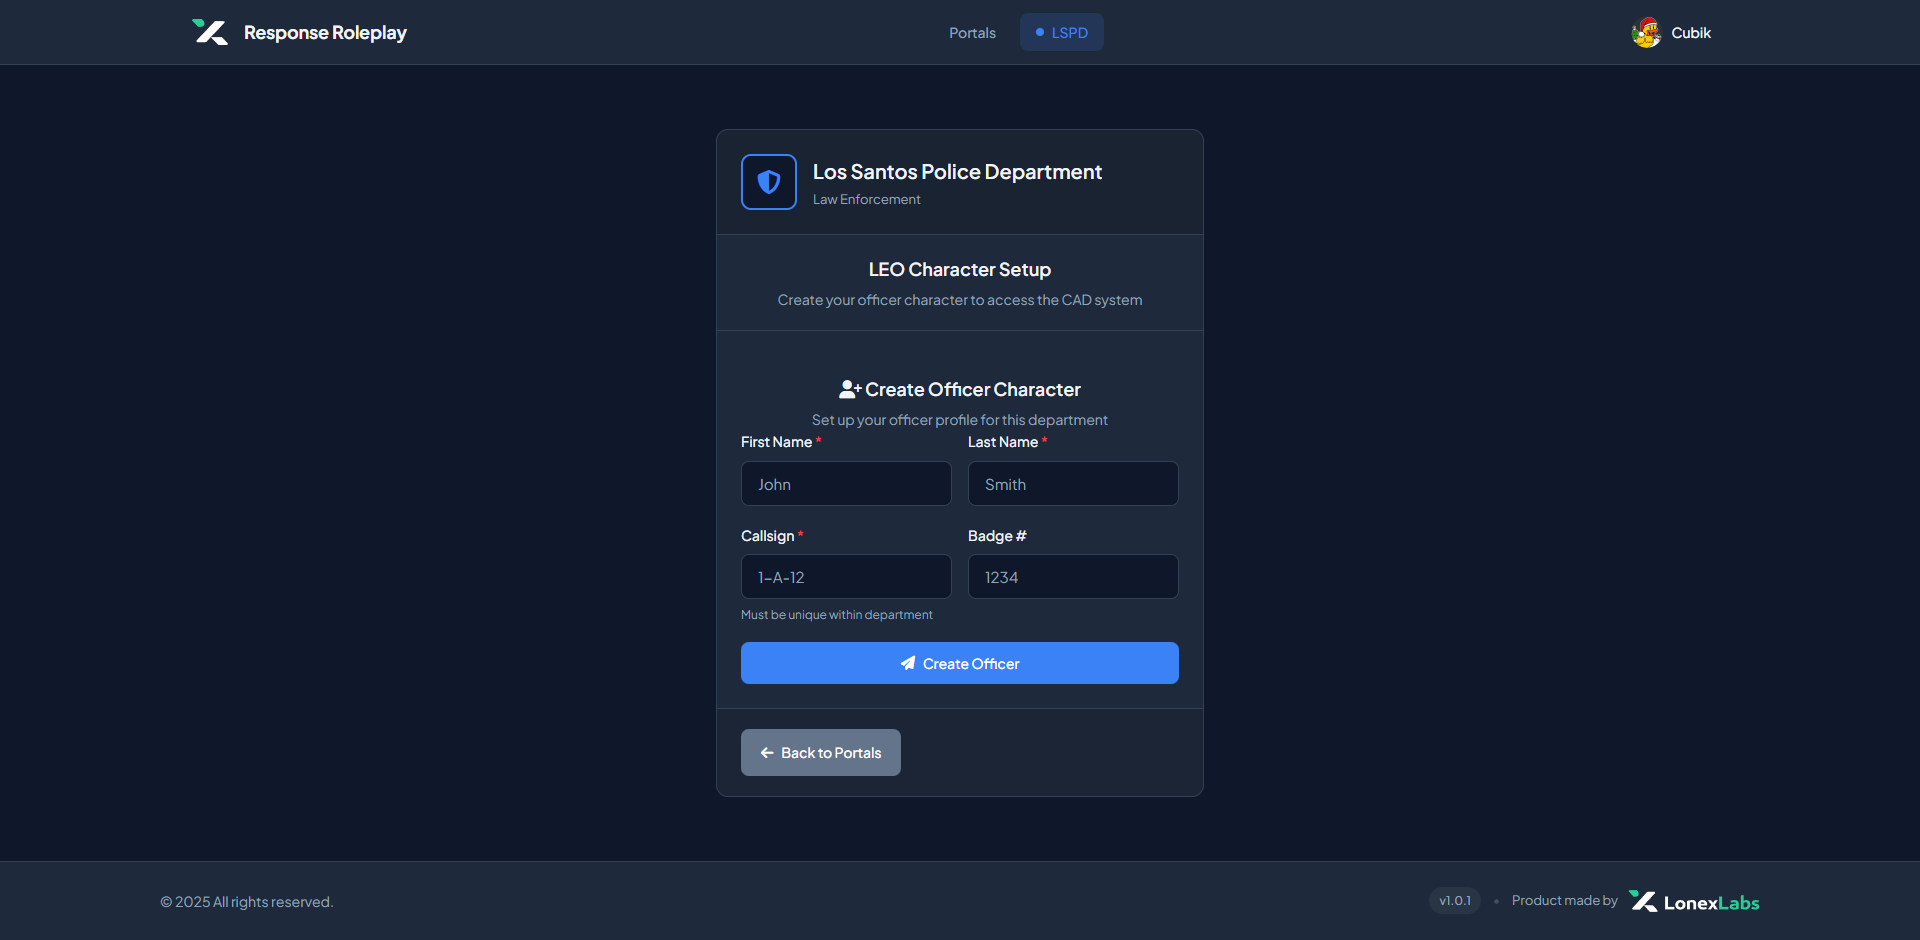Click the Cubik user avatar

(x=1646, y=33)
